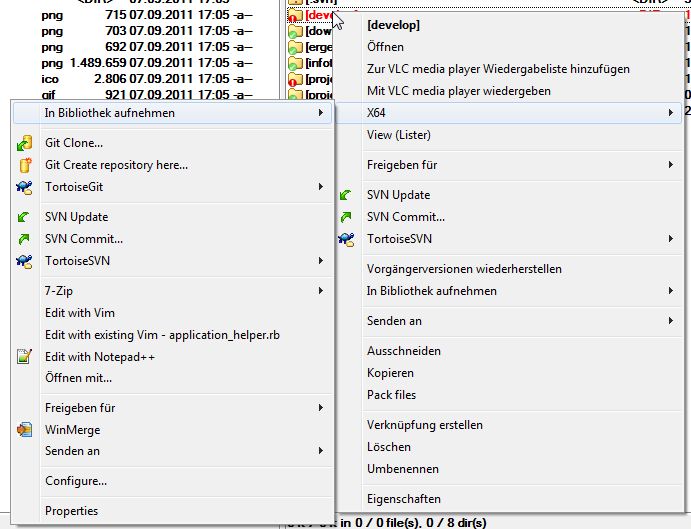
Task: Click the TortoiseGit turtle icon
Action: tap(24, 187)
